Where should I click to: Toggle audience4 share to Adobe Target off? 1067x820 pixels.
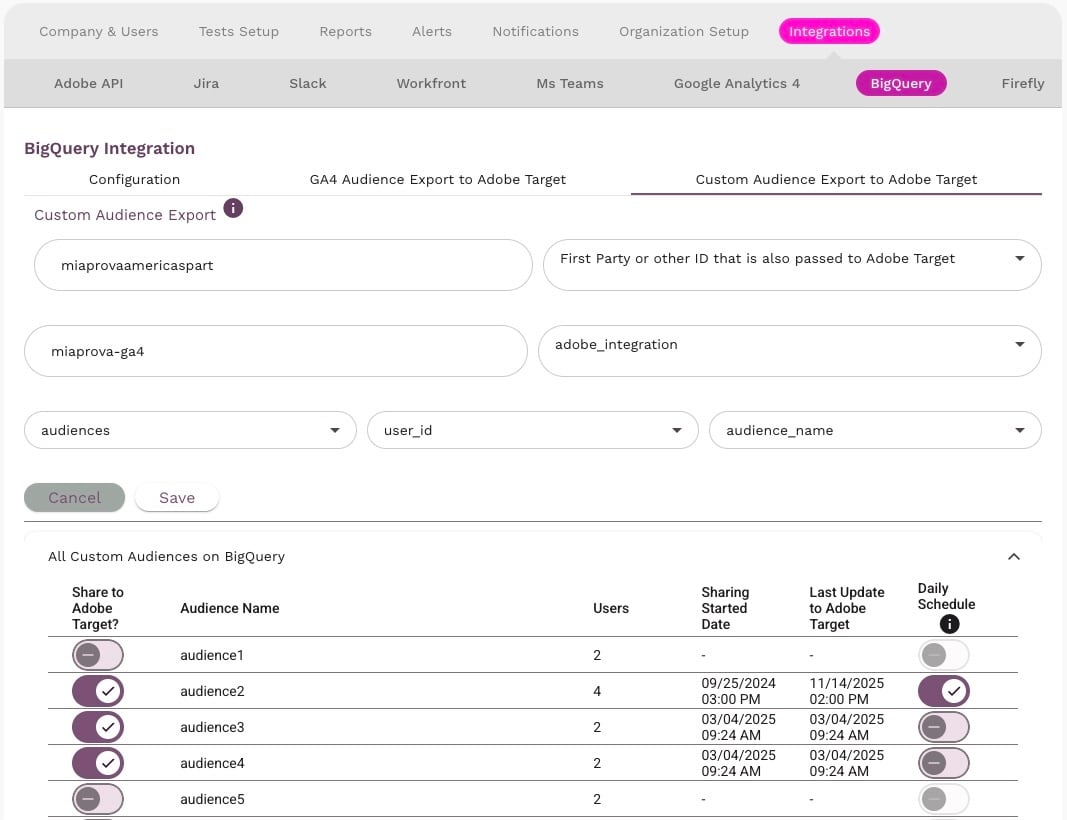[x=97, y=764]
